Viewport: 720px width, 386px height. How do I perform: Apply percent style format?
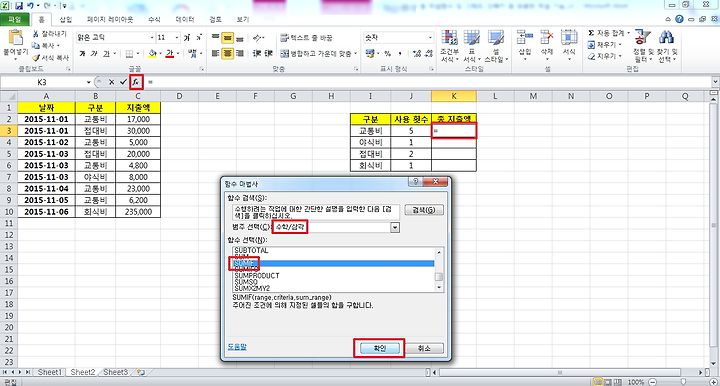click(388, 54)
